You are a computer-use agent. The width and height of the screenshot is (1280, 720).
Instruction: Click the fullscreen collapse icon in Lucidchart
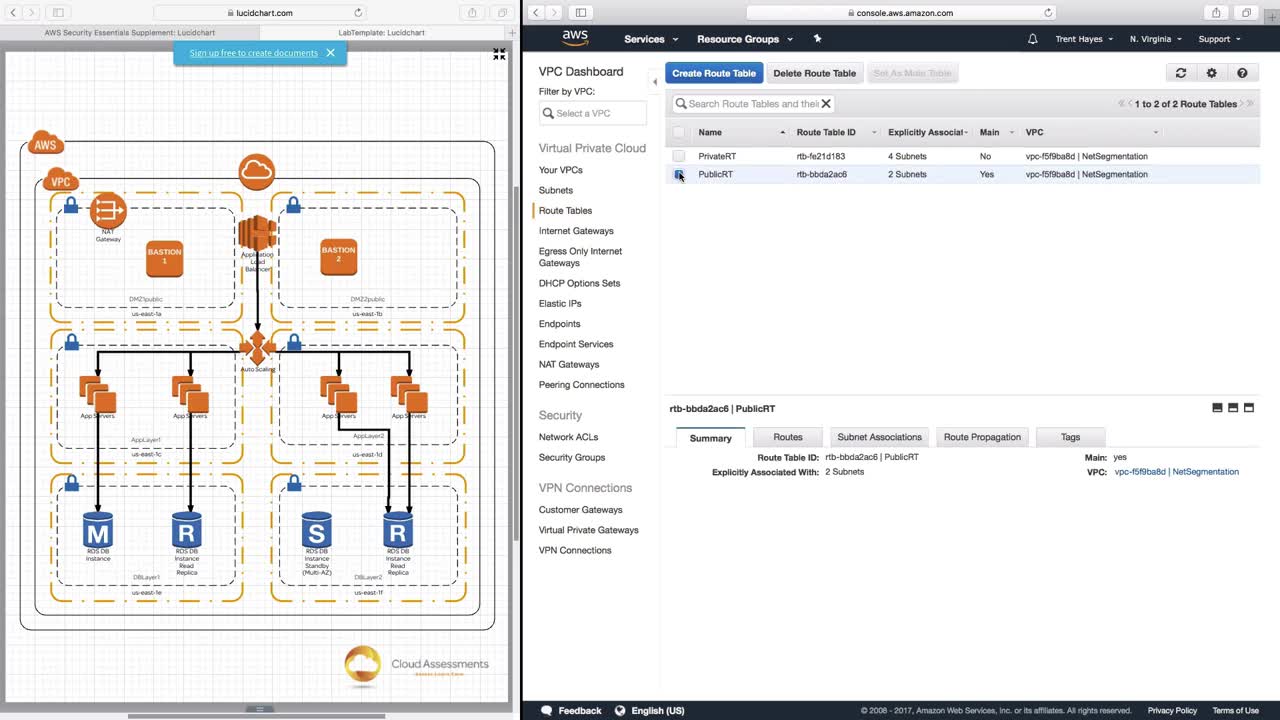499,54
